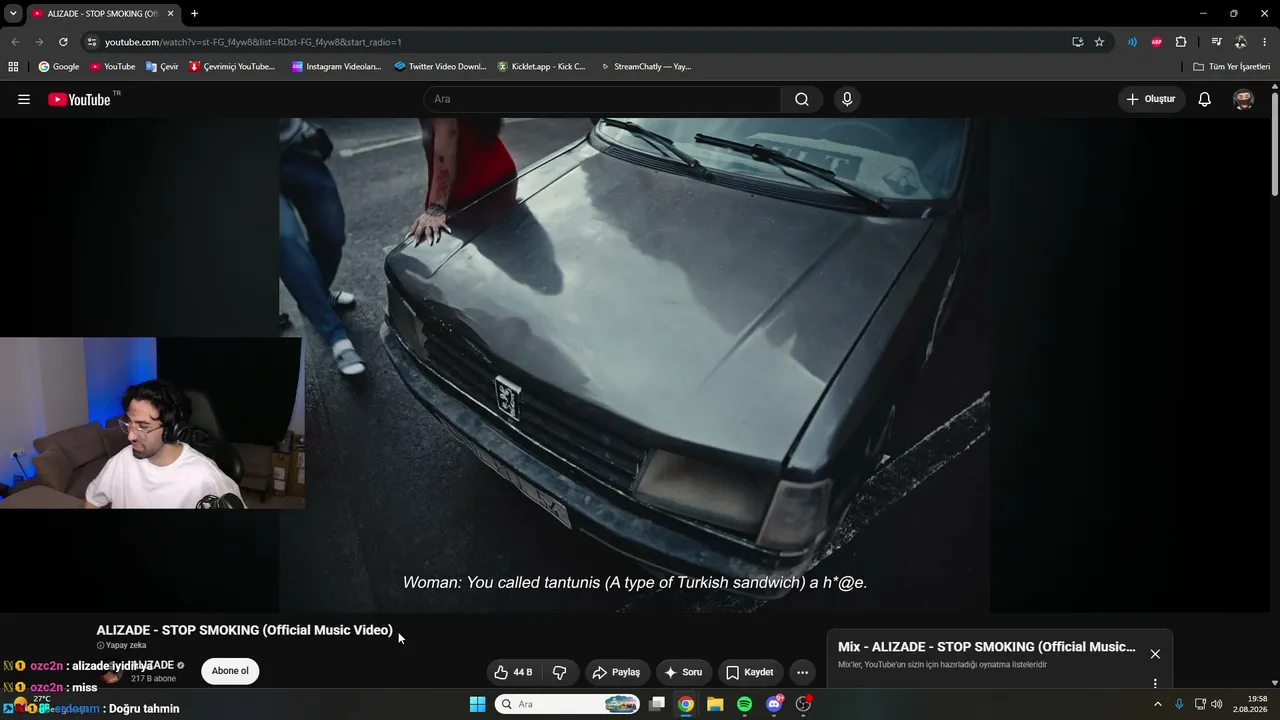Screen dimensions: 1280x720
Task: Open the YouTube bookmark
Action: click(112, 67)
